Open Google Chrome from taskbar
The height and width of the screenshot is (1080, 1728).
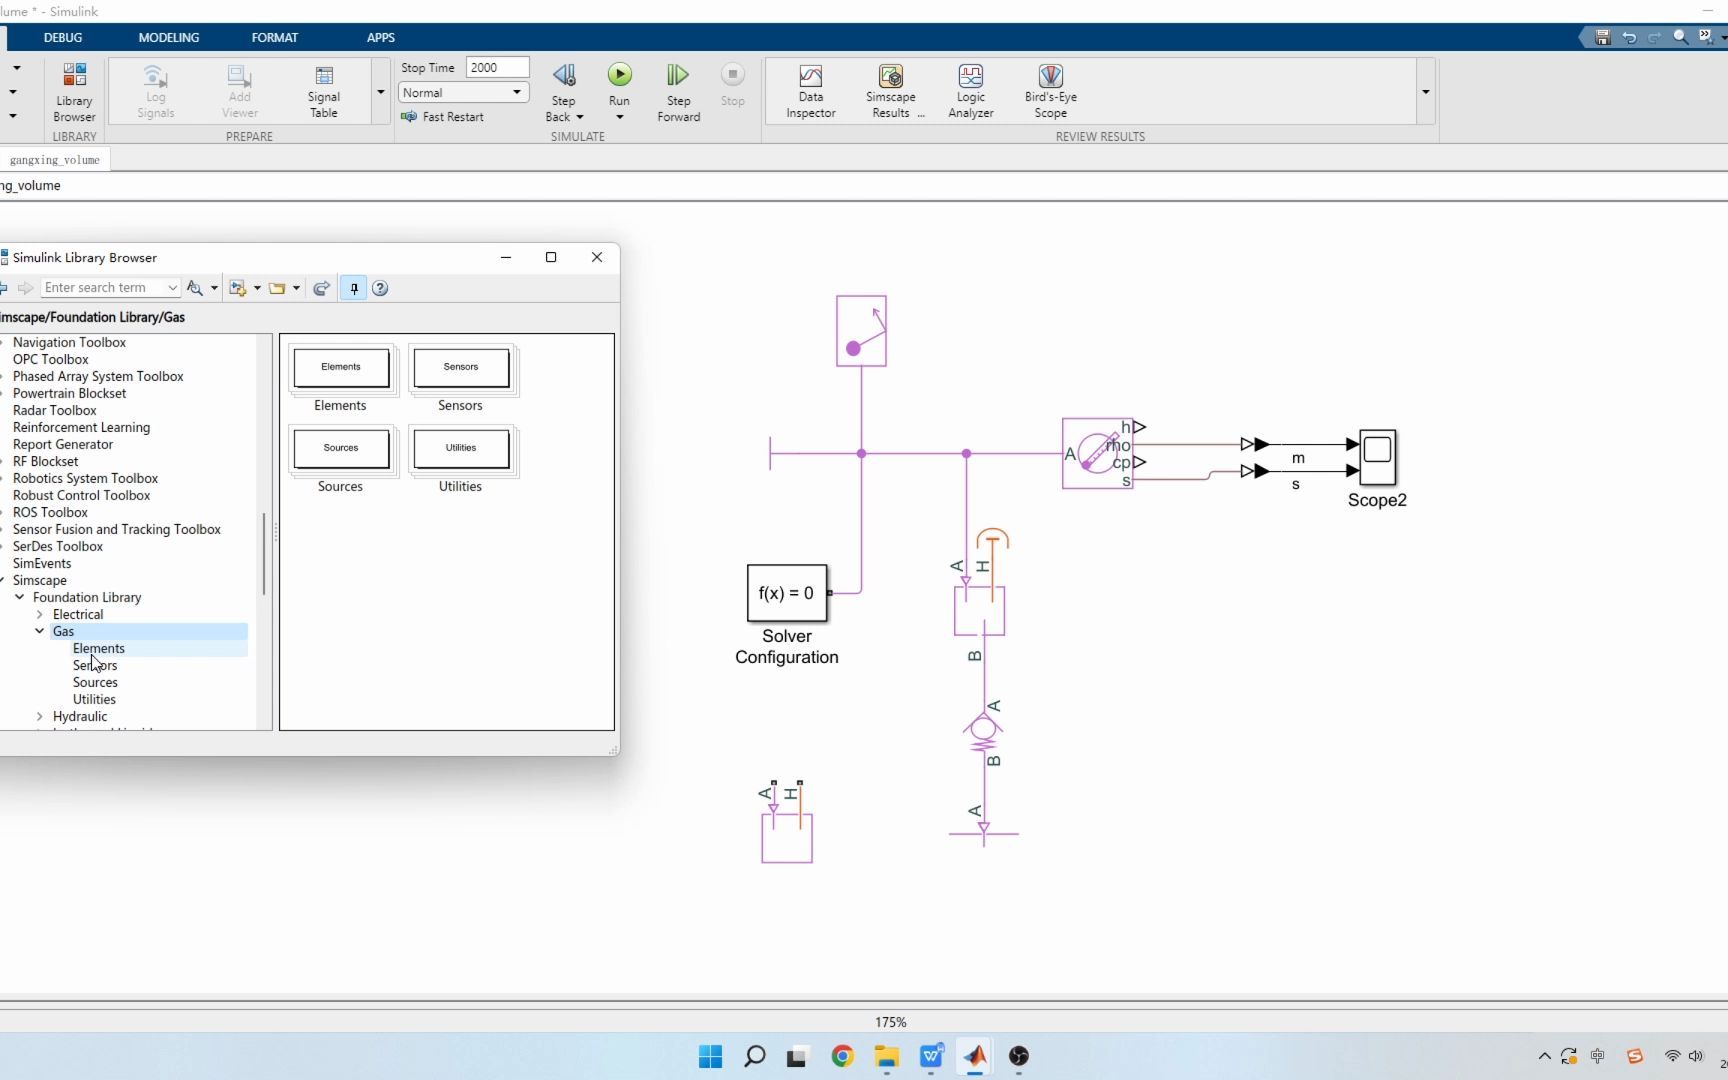point(842,1056)
